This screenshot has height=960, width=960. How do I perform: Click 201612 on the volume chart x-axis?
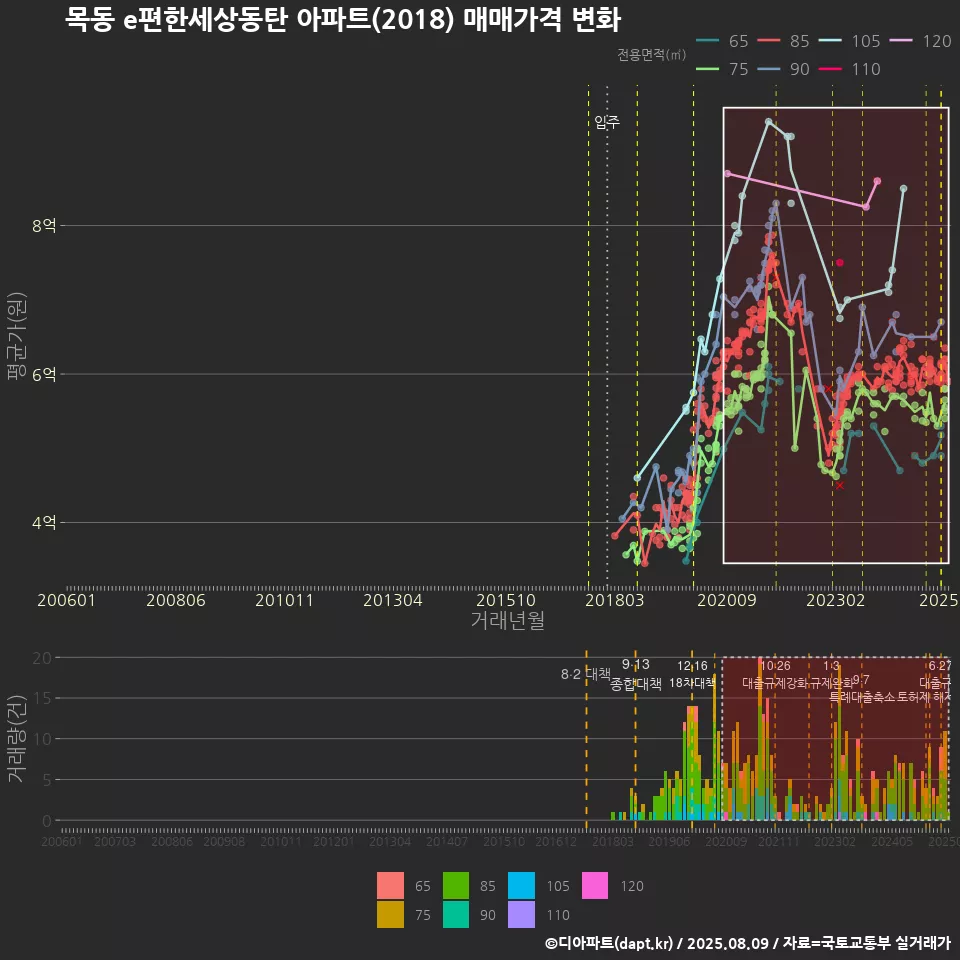tap(556, 842)
